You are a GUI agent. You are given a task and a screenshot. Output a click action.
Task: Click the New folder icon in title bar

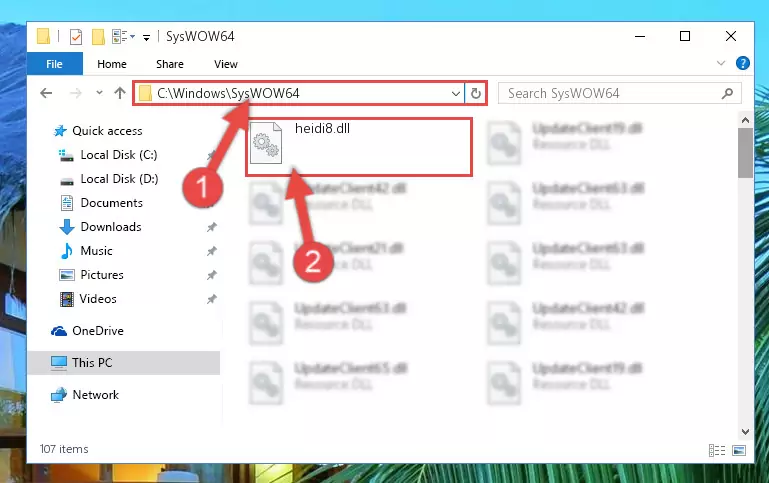(x=98, y=37)
